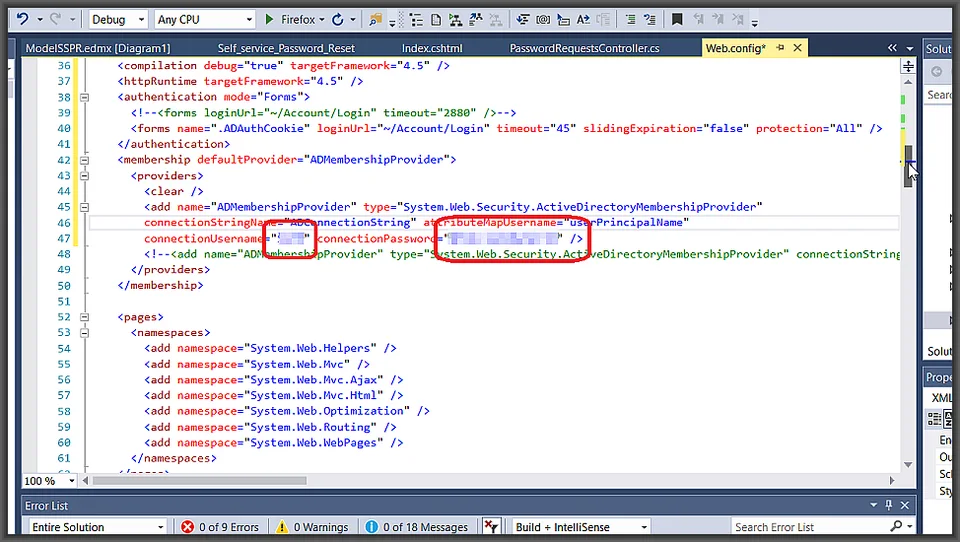Click the icon with the @ symbol
The image size is (960, 542).
[x=542, y=20]
